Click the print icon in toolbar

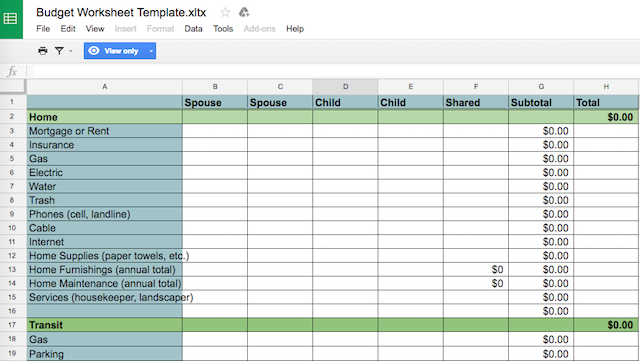(x=42, y=51)
